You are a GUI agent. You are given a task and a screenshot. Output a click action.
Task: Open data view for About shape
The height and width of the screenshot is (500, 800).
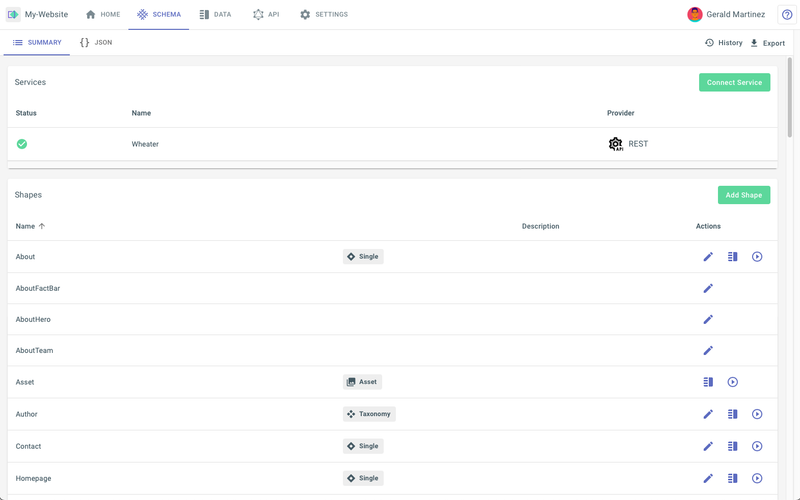(732, 257)
